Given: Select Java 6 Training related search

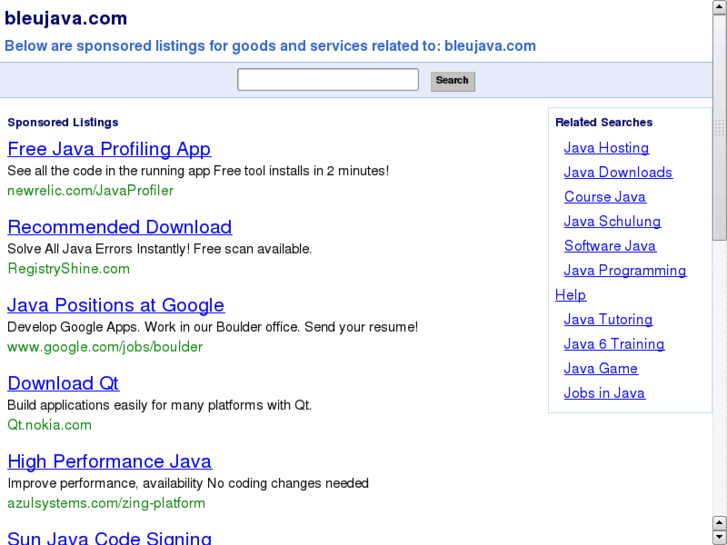Looking at the screenshot, I should [614, 344].
